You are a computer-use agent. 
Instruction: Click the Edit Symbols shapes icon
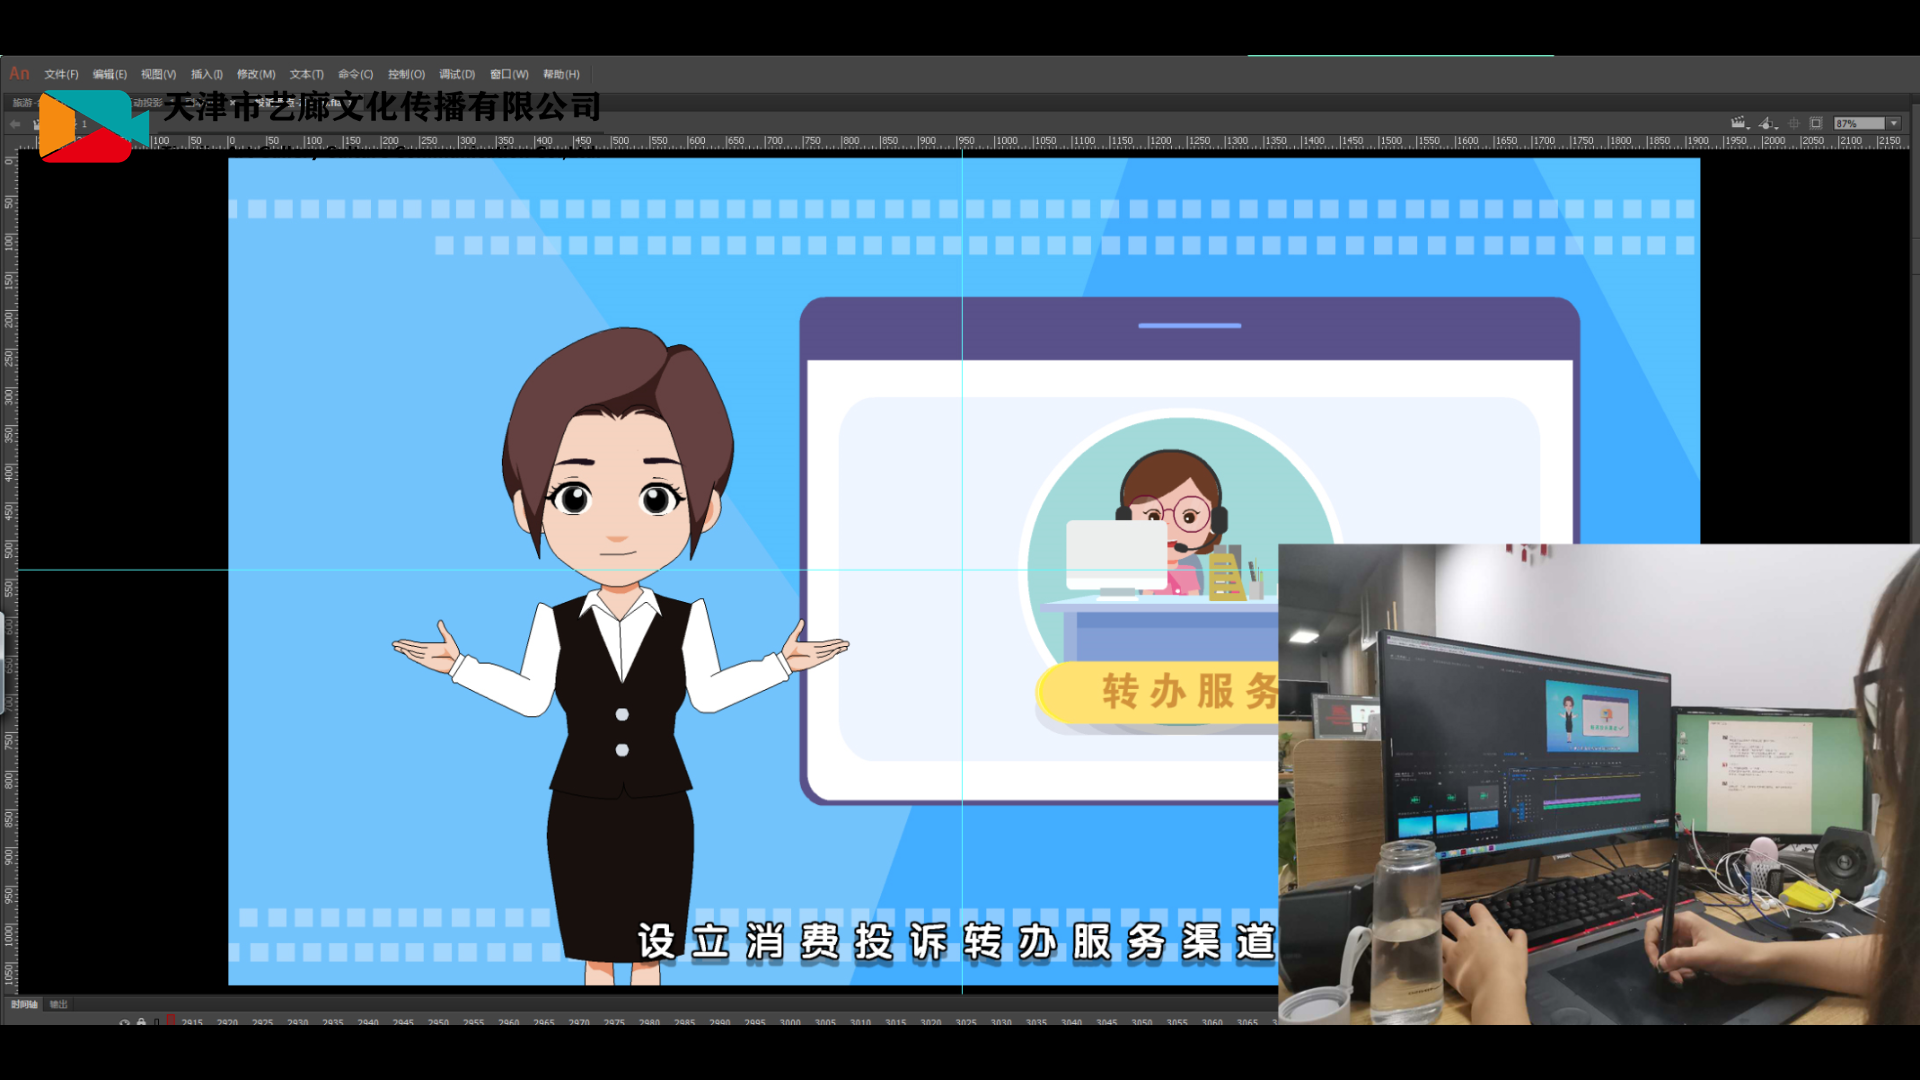[x=1767, y=123]
